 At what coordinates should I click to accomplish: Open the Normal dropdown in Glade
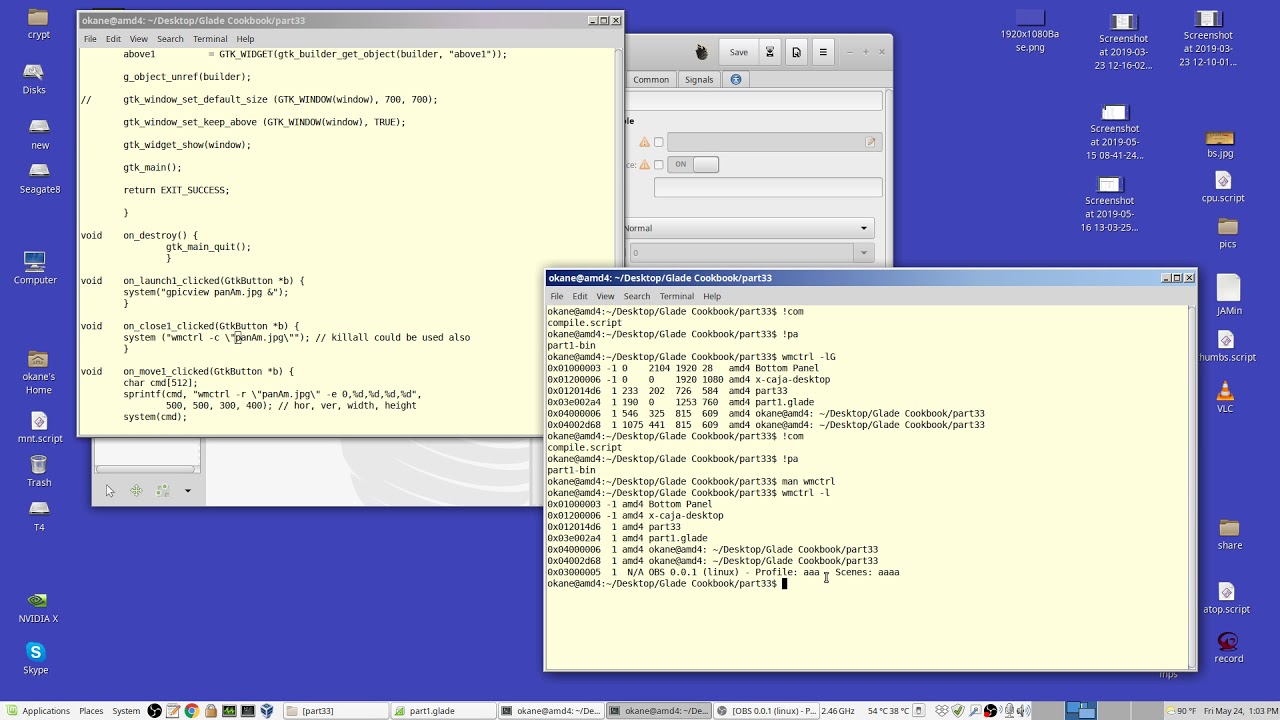(748, 228)
